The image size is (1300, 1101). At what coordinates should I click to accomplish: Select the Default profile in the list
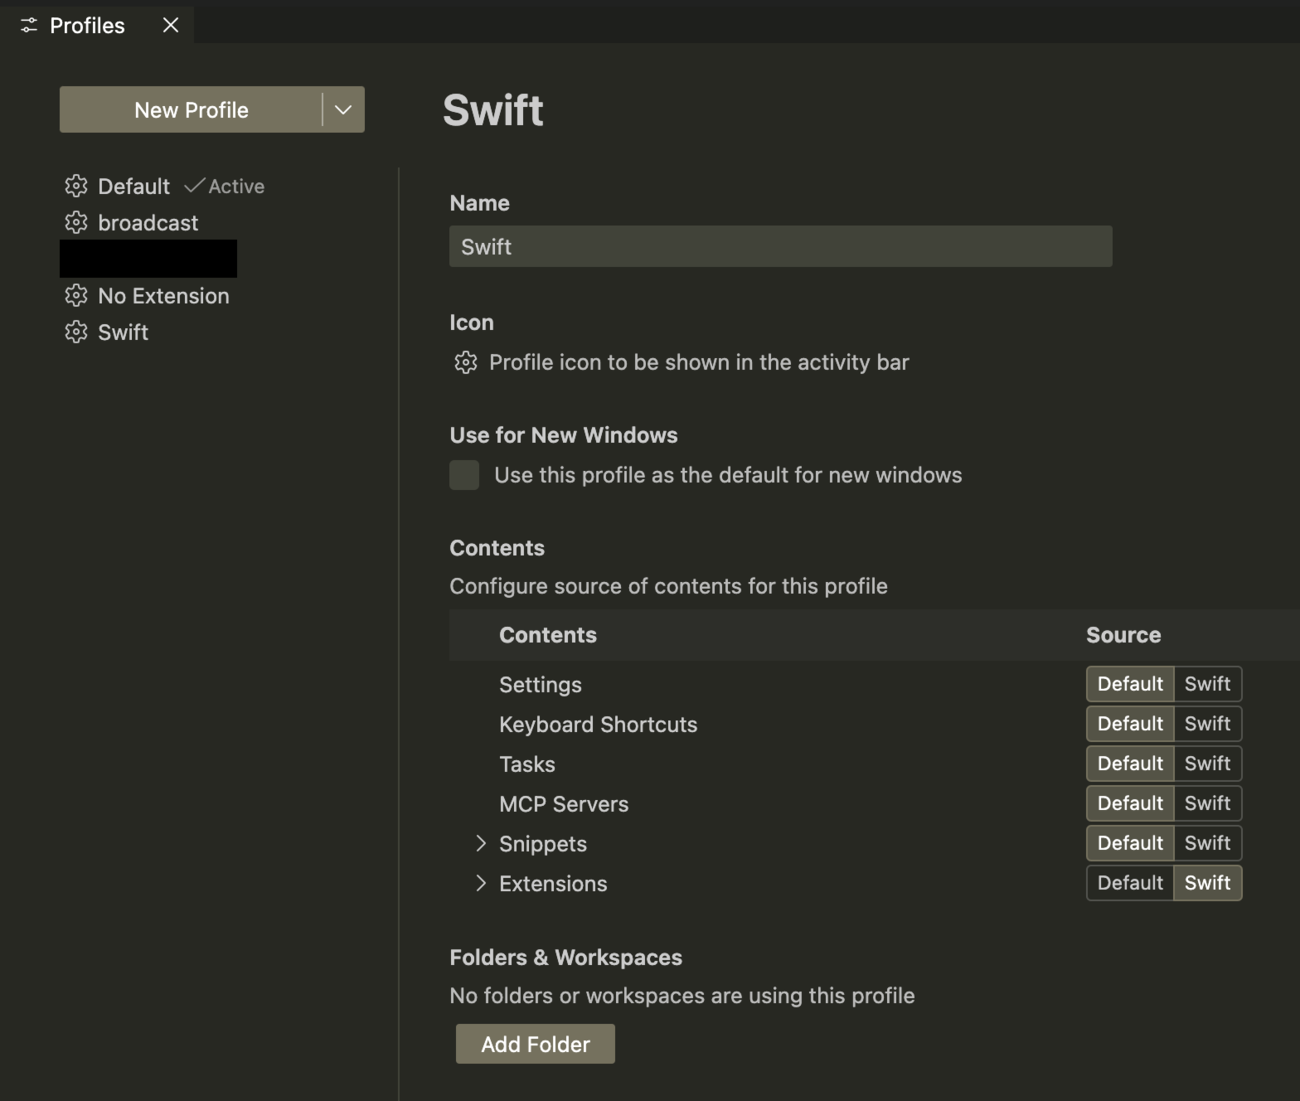(x=134, y=186)
